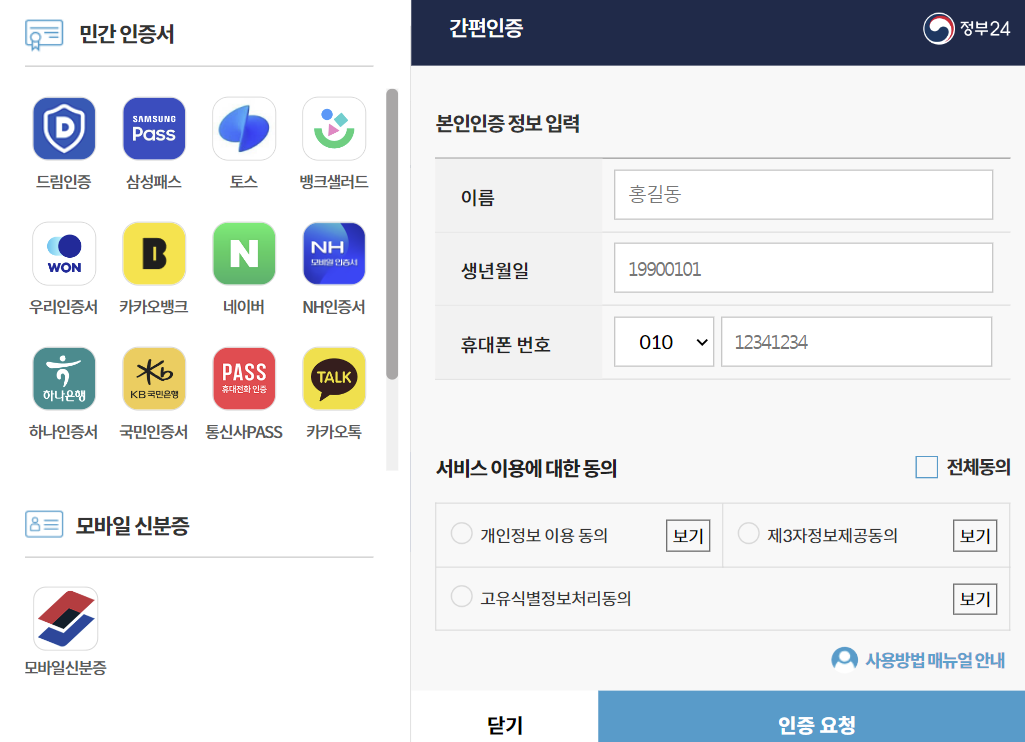Viewport: 1025px width, 742px height.
Task: Select the 고유식별정보처리동의 radio button
Action: coord(462,596)
